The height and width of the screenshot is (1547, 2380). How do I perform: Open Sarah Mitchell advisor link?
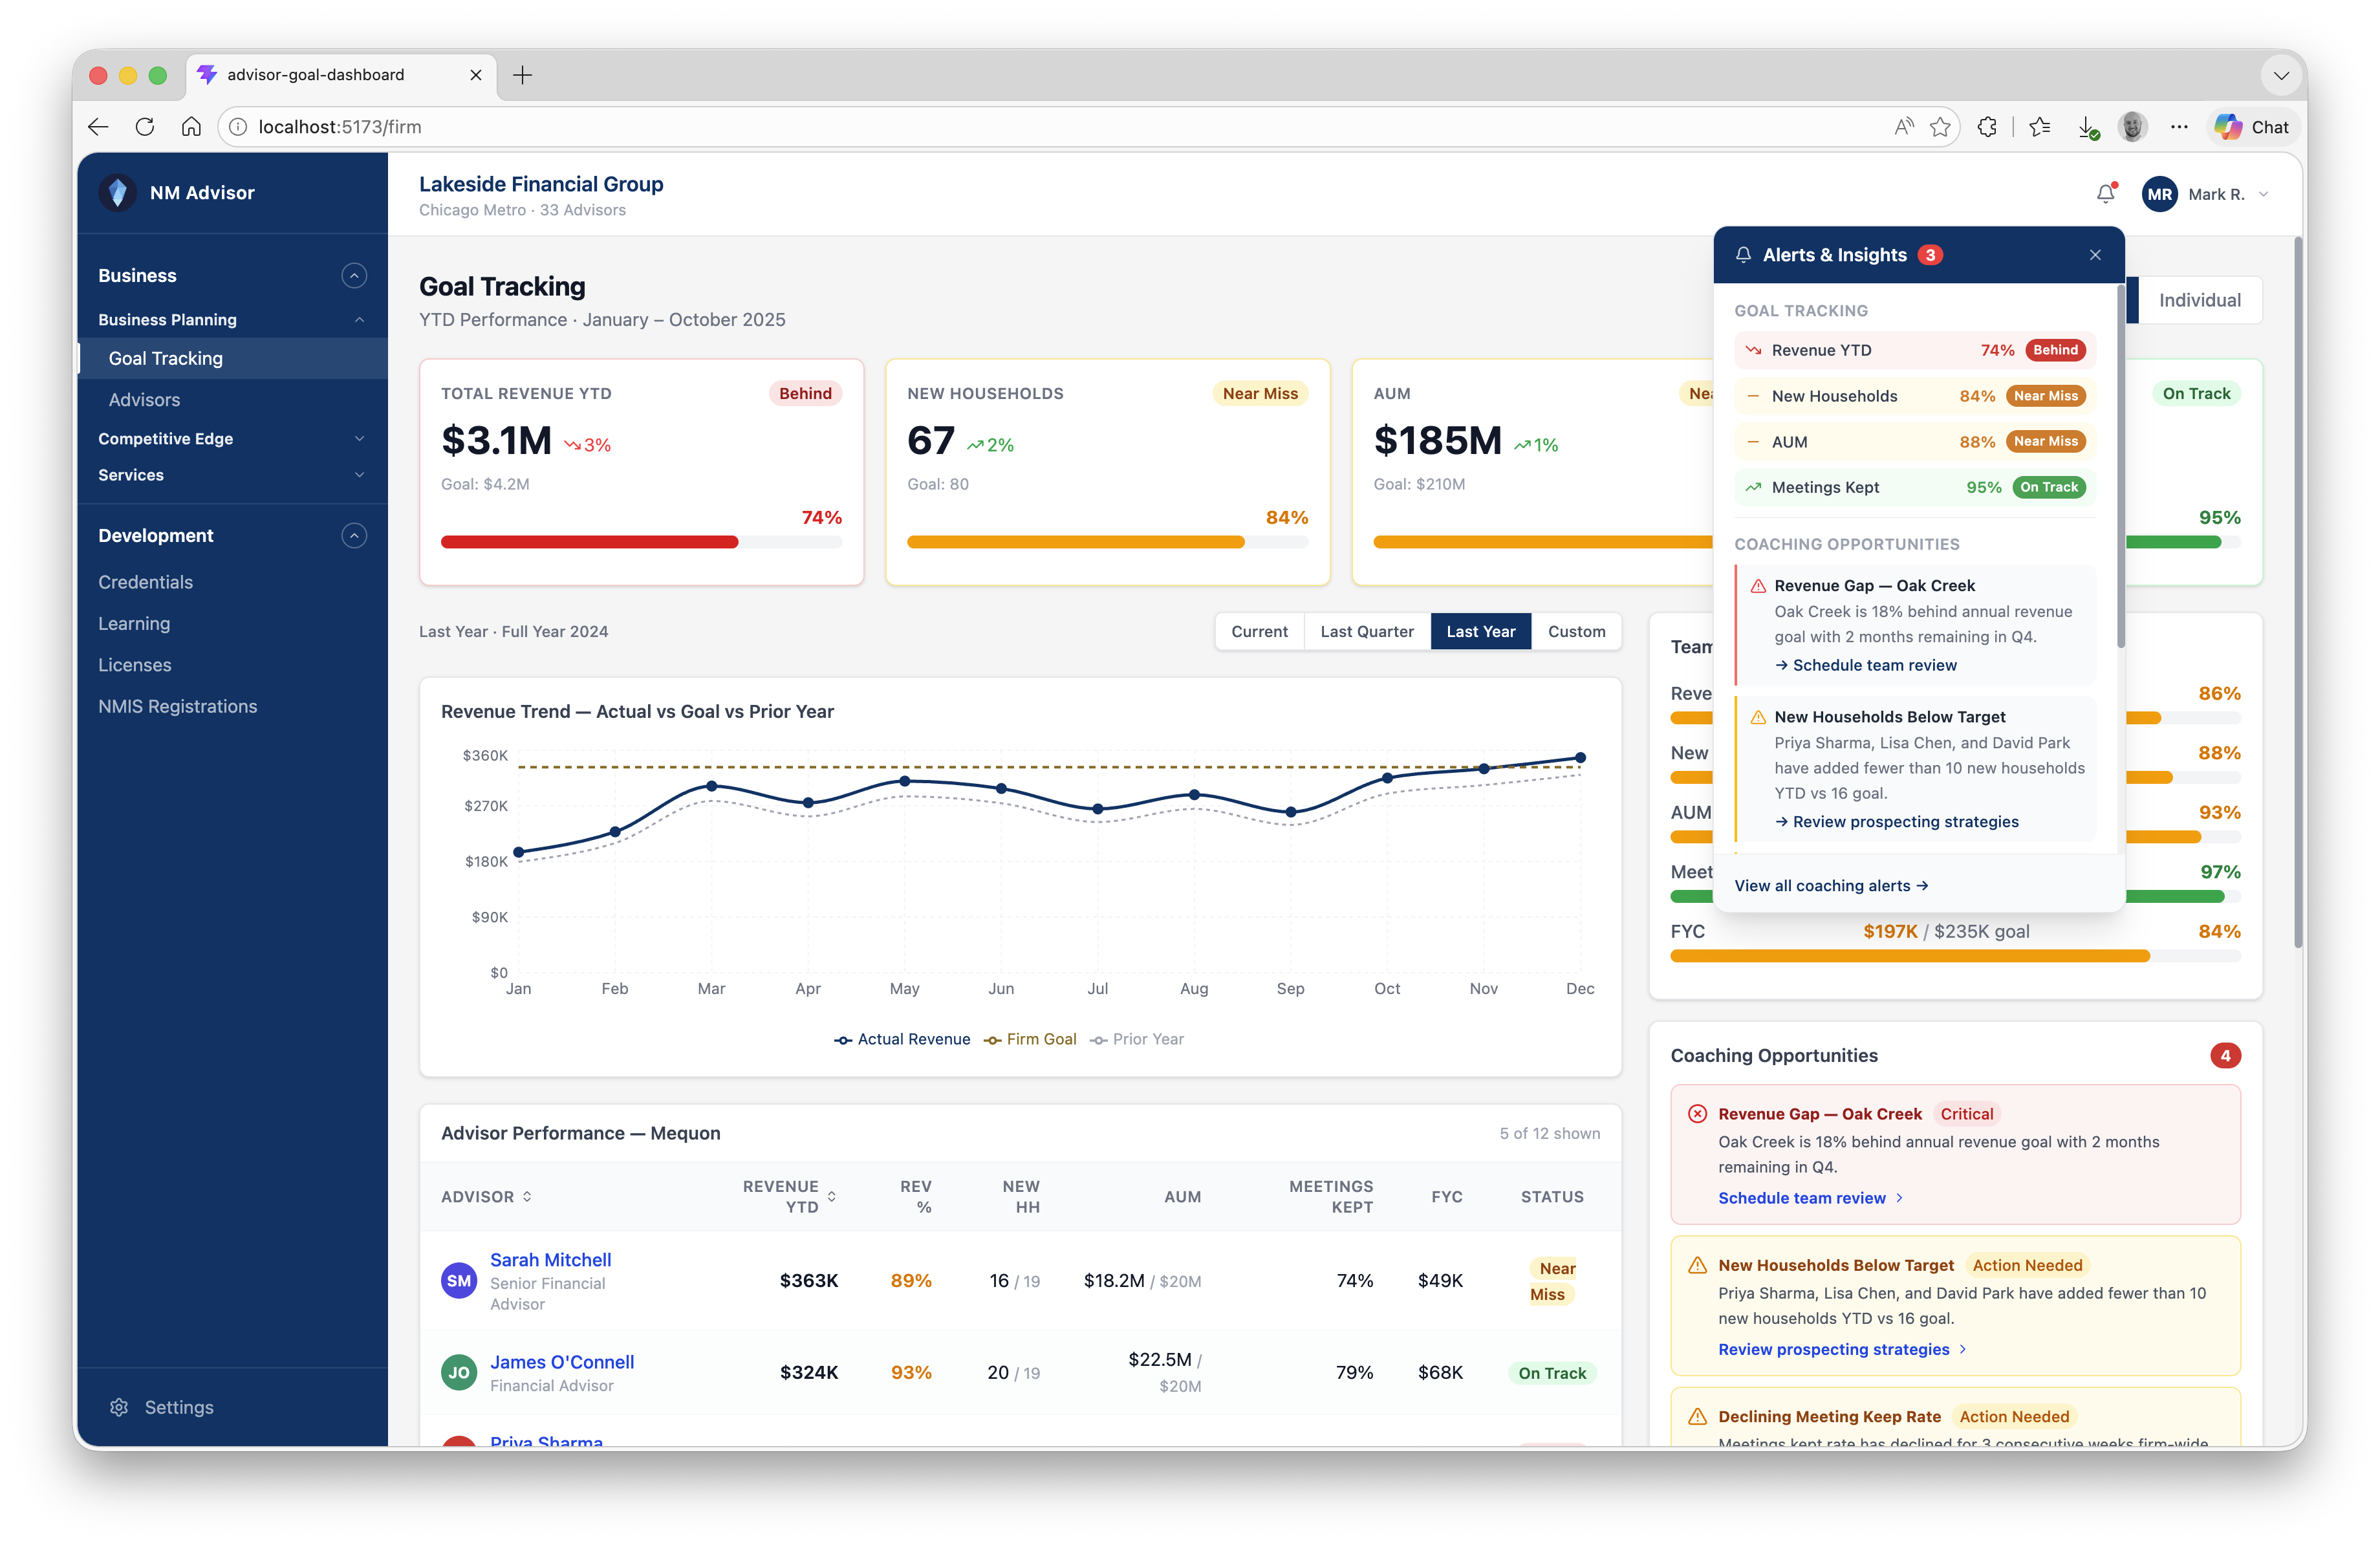pos(550,1260)
